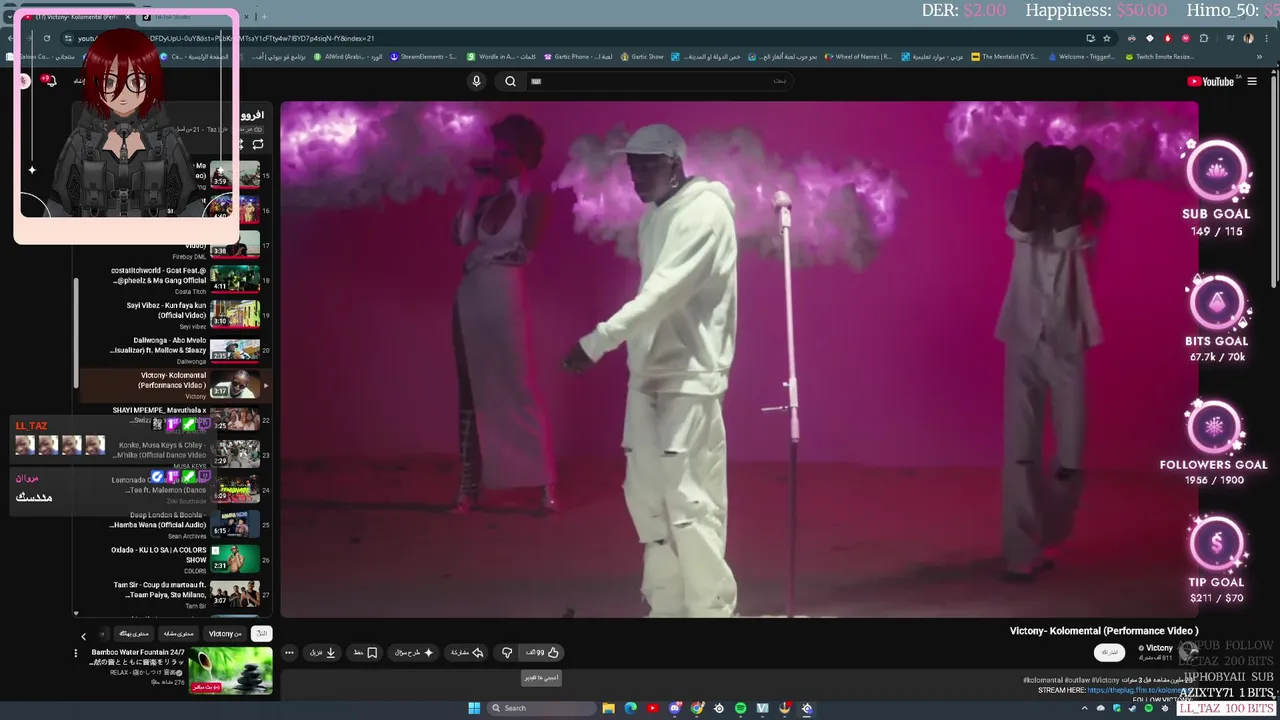Viewport: 1280px width, 720px height.
Task: Open options for Bamboo Water Fountain video
Action: 75,653
